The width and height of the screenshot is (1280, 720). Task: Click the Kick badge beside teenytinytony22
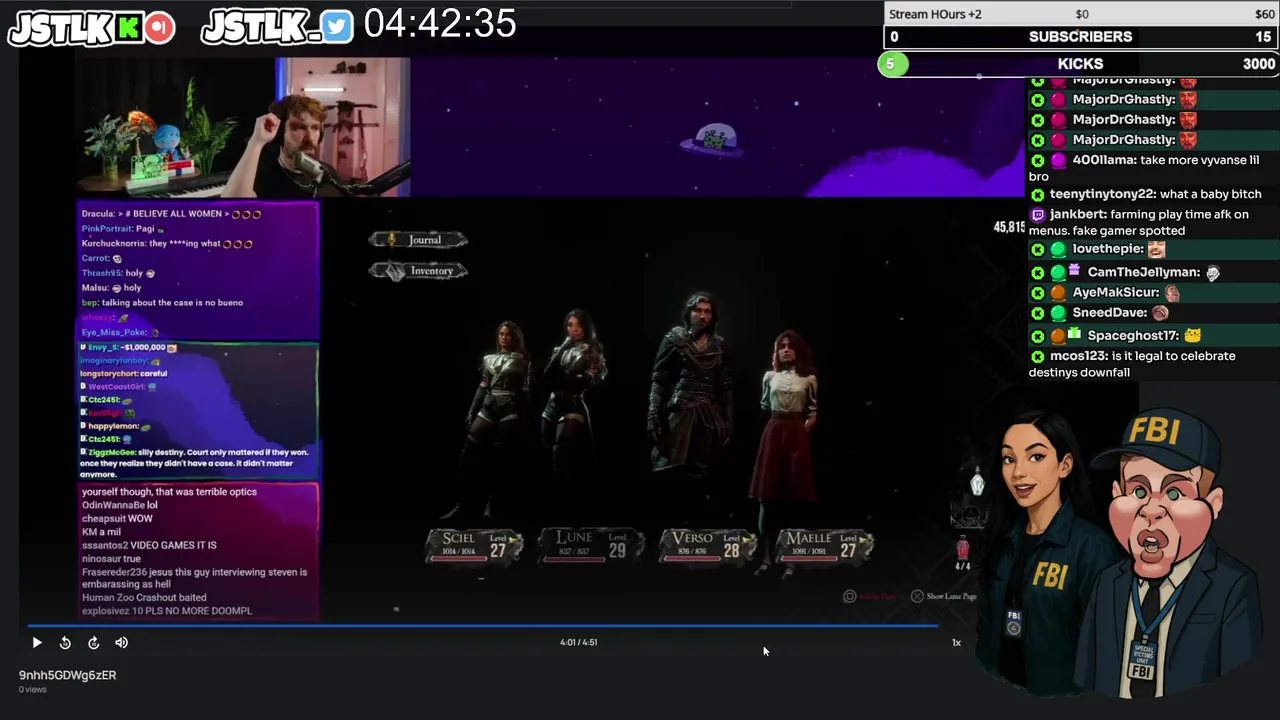tap(1038, 194)
